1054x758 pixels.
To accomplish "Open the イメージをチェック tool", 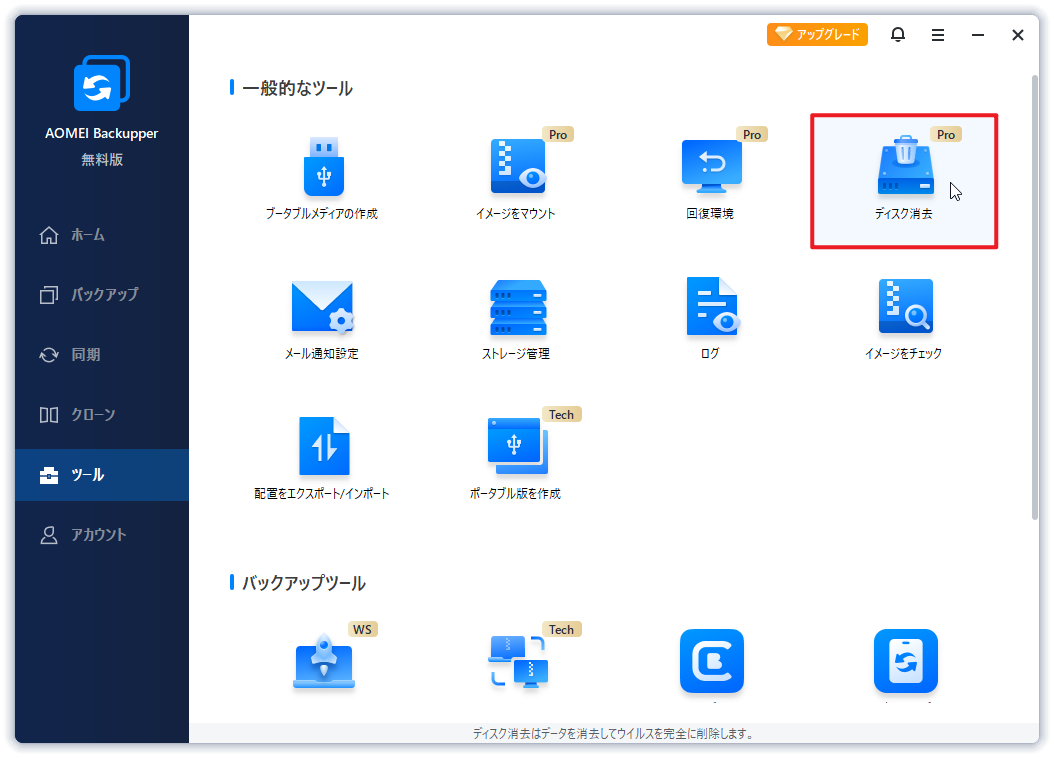I will (904, 321).
